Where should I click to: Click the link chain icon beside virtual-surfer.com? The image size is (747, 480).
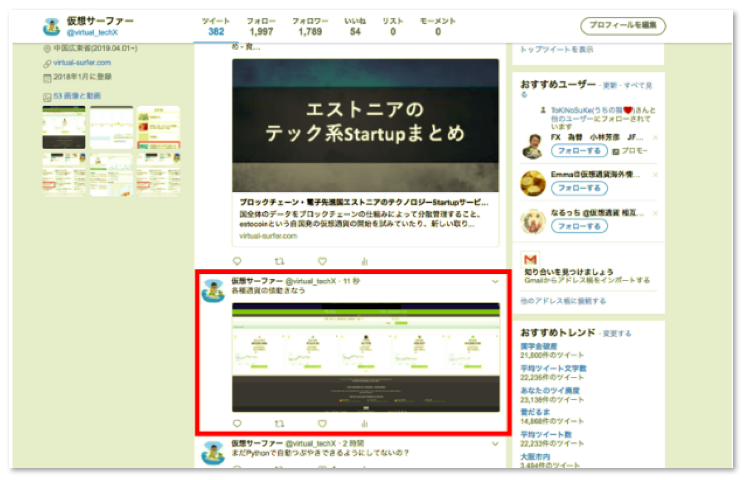point(47,63)
